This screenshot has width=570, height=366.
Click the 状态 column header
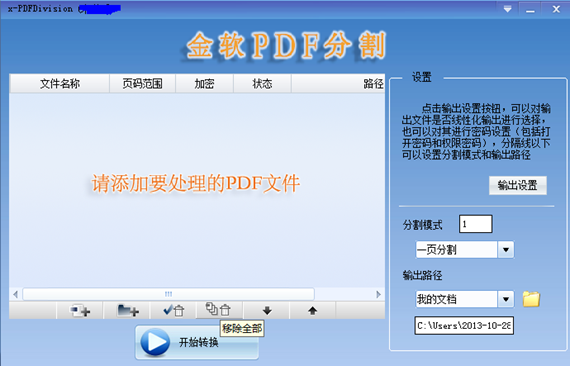click(262, 84)
